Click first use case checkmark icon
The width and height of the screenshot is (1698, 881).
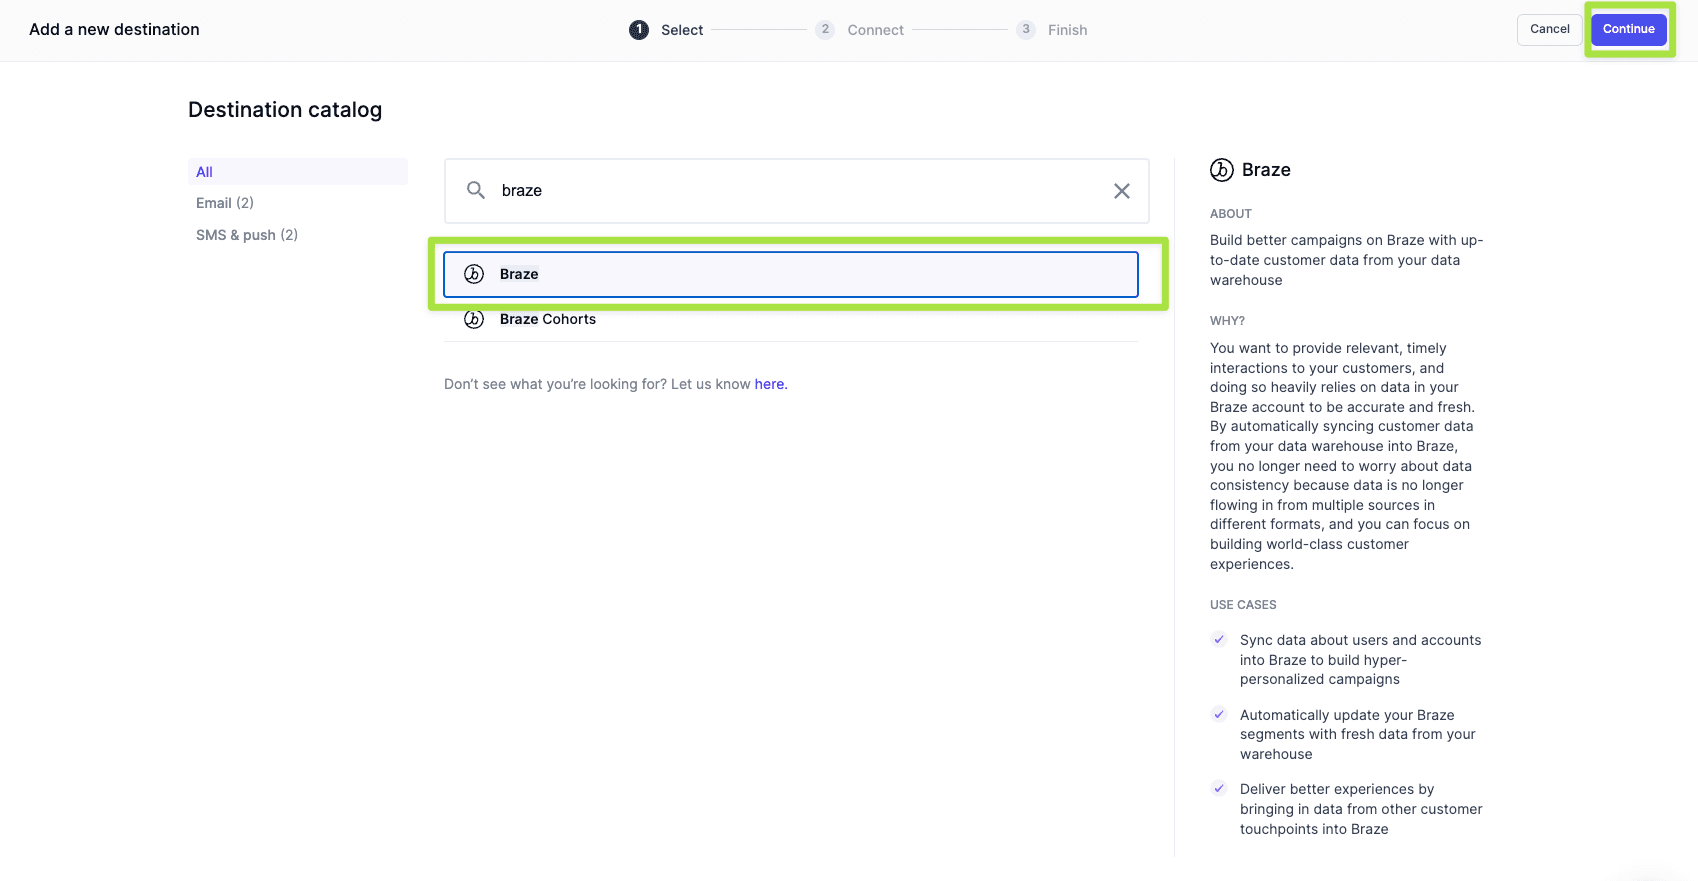point(1219,640)
